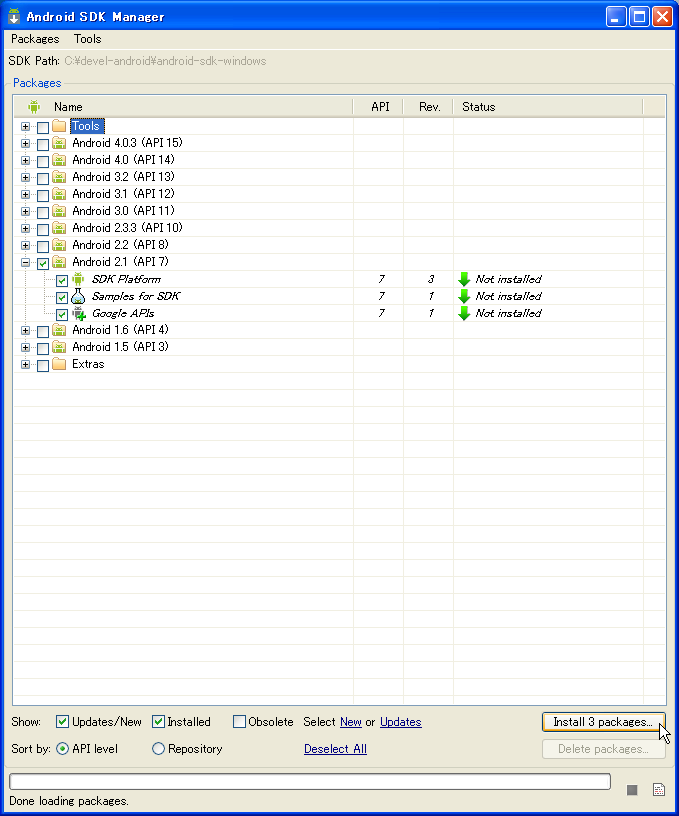Image resolution: width=679 pixels, height=816 pixels.
Task: Enable the Obsolete show checkbox
Action: point(239,722)
